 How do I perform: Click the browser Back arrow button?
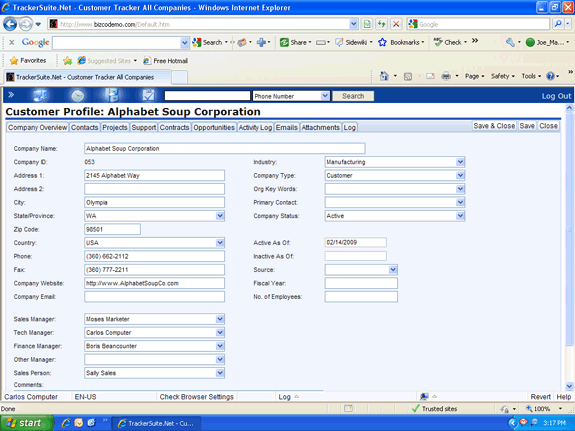click(x=10, y=24)
